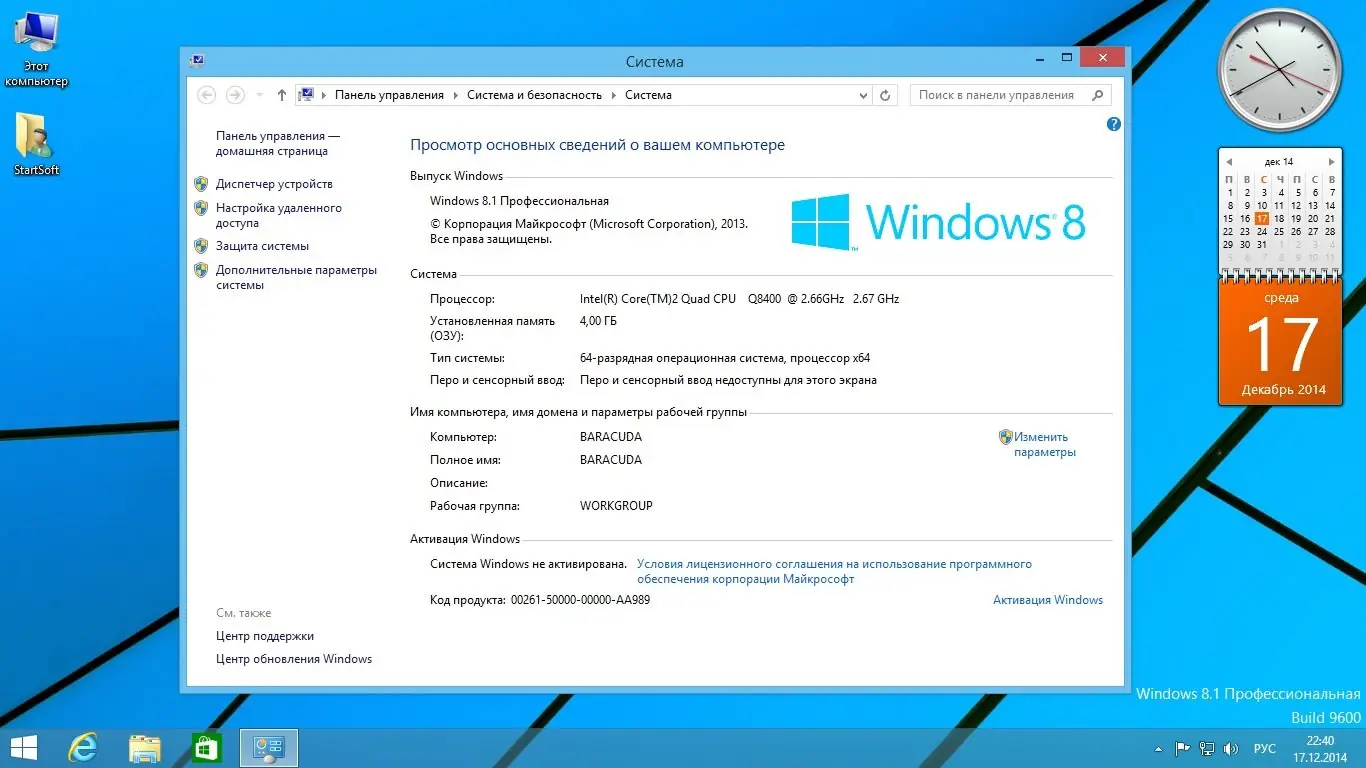1366x768 pixels.
Task: Click the дек 14 calendar month header
Action: click(x=1279, y=161)
